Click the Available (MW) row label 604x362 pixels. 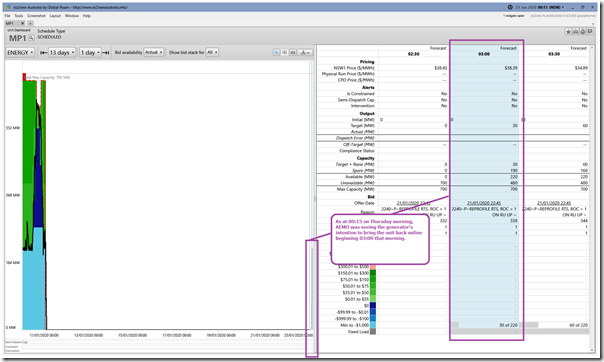point(359,177)
